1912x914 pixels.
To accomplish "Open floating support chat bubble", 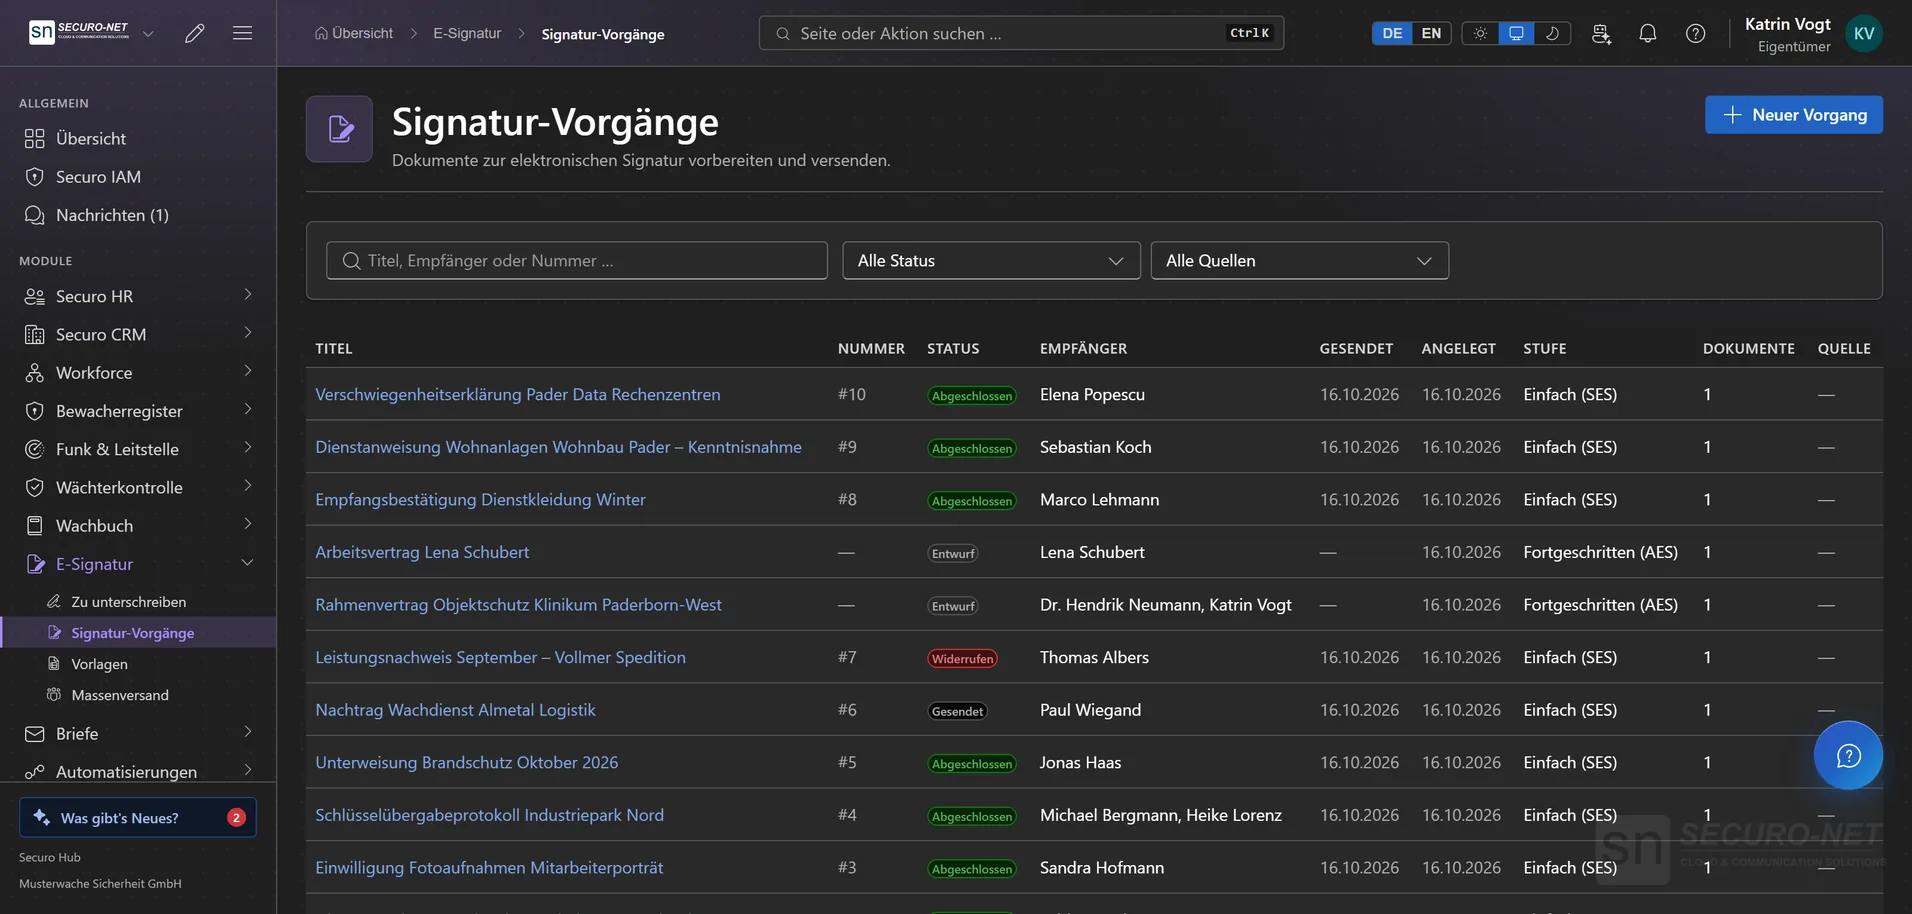I will (1848, 755).
